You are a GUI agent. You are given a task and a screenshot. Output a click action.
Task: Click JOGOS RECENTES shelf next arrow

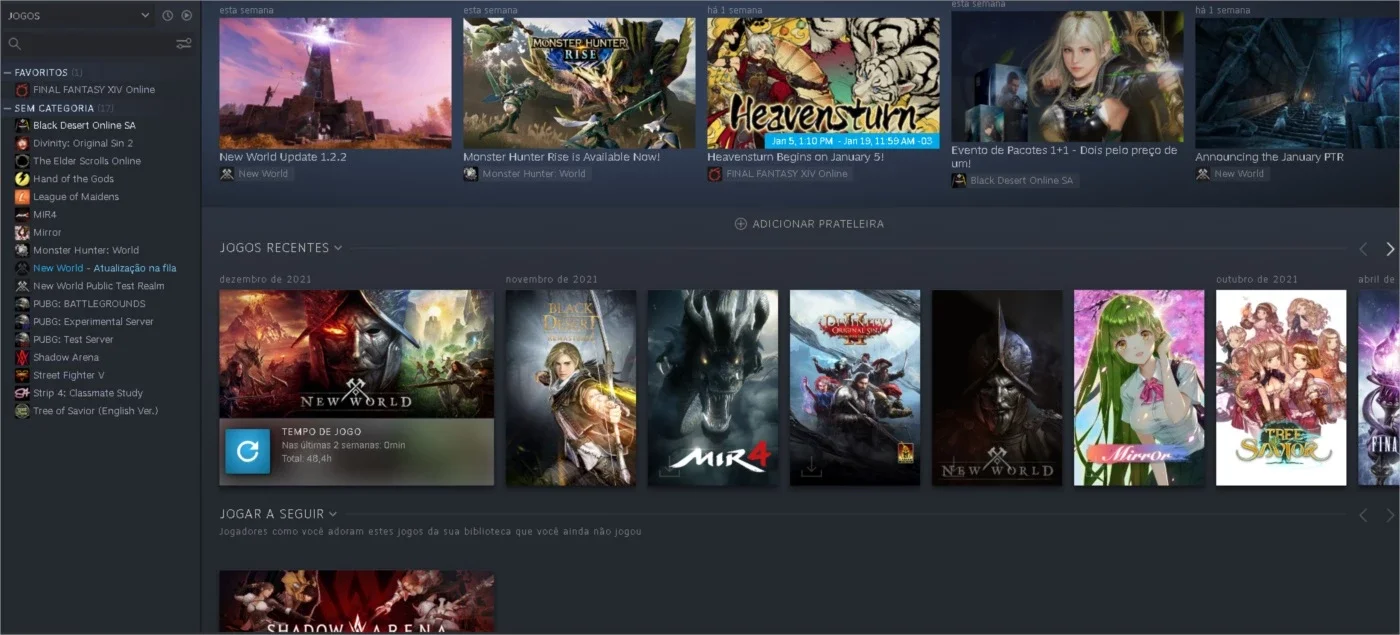[1390, 249]
